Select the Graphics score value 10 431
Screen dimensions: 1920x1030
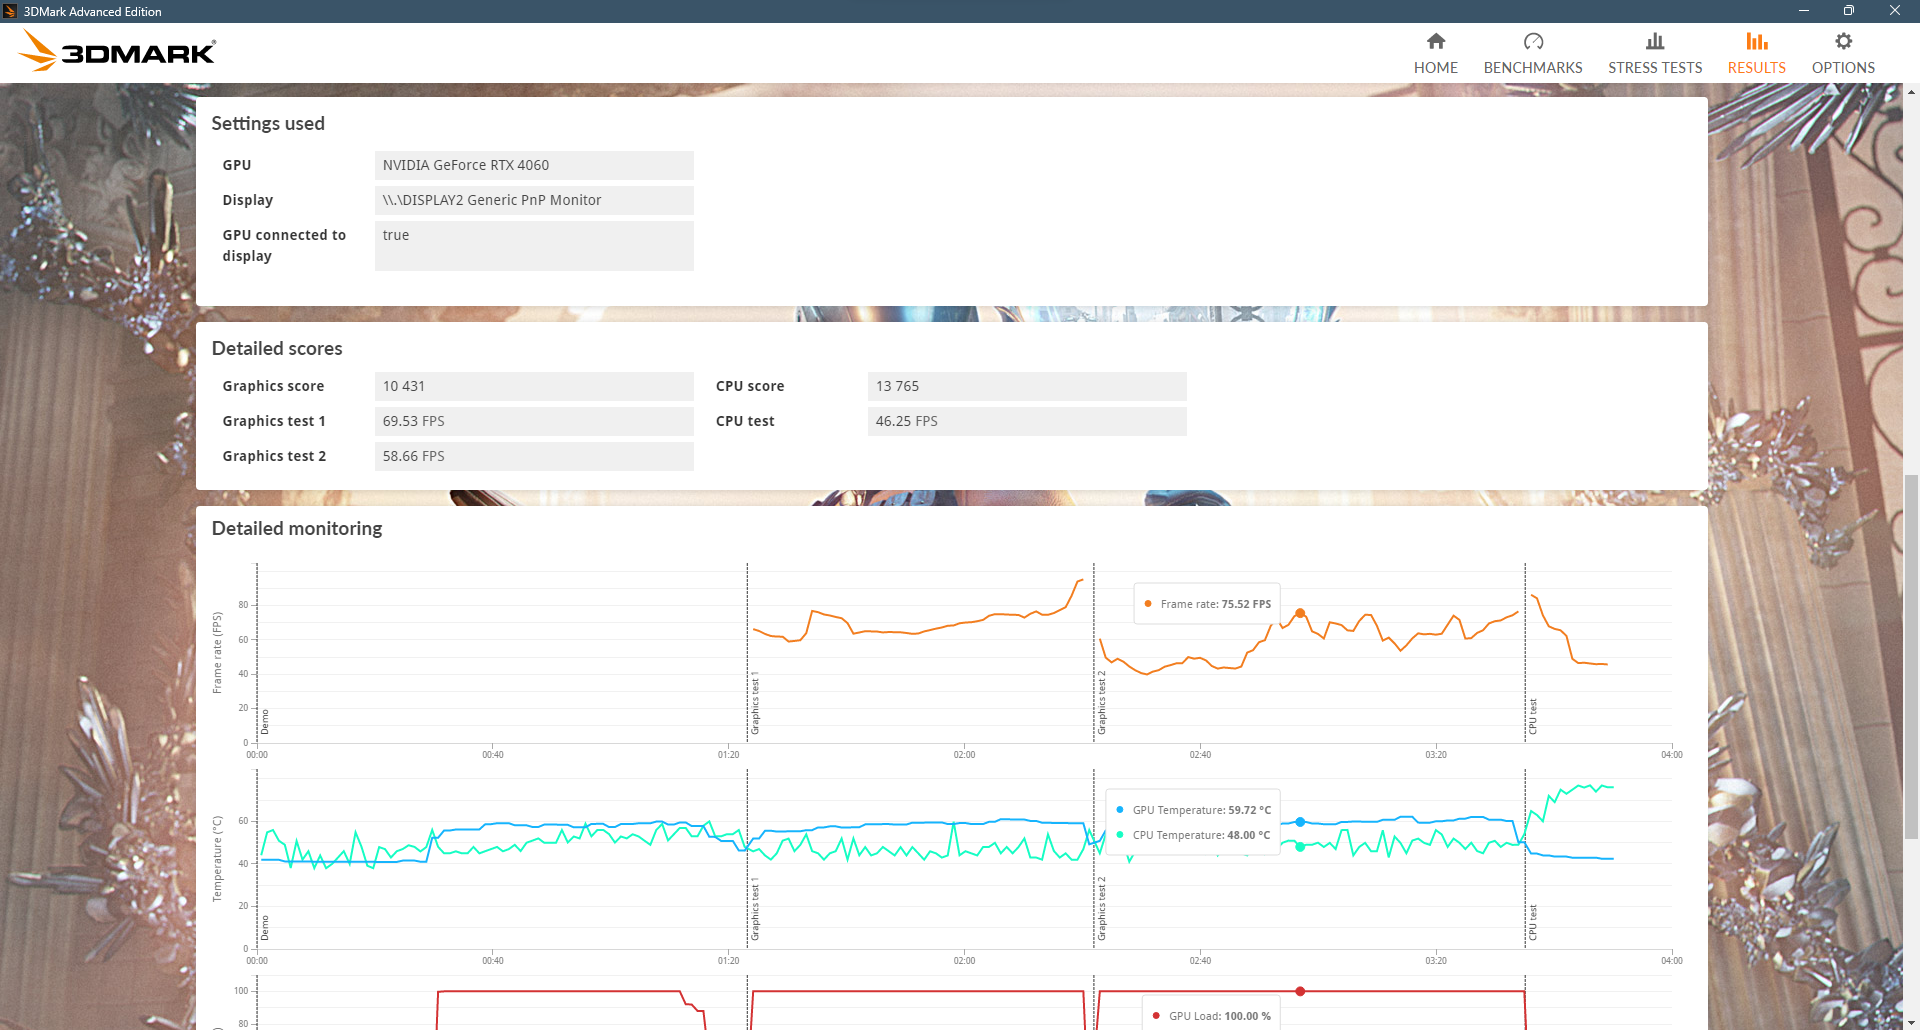click(534, 386)
